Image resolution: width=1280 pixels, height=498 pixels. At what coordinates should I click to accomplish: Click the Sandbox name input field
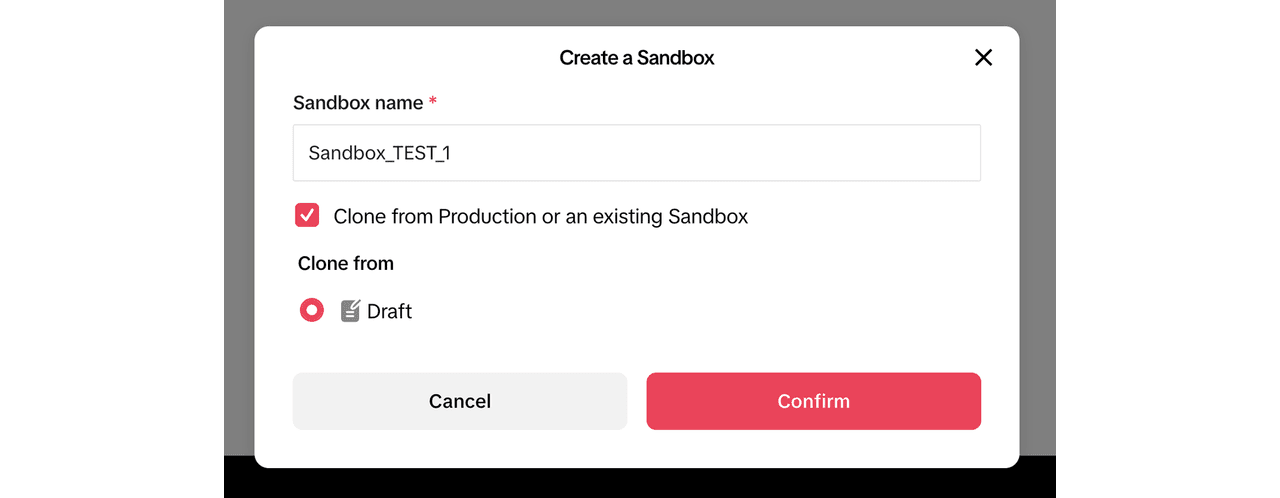pos(637,153)
